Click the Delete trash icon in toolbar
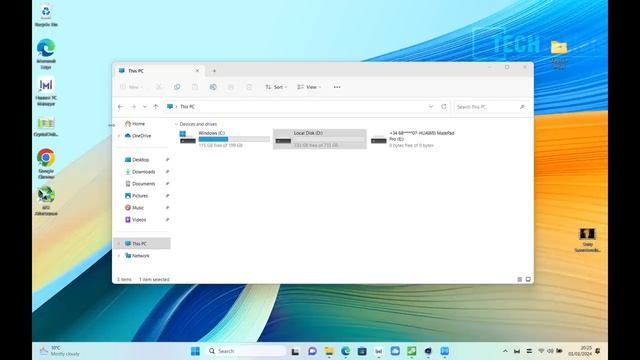The image size is (640, 360). 249,87
